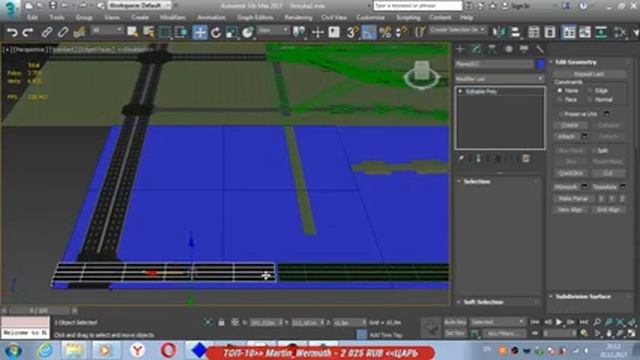Screen dimensions: 640x360
Task: Click the QuickSlice button
Action: (x=570, y=173)
